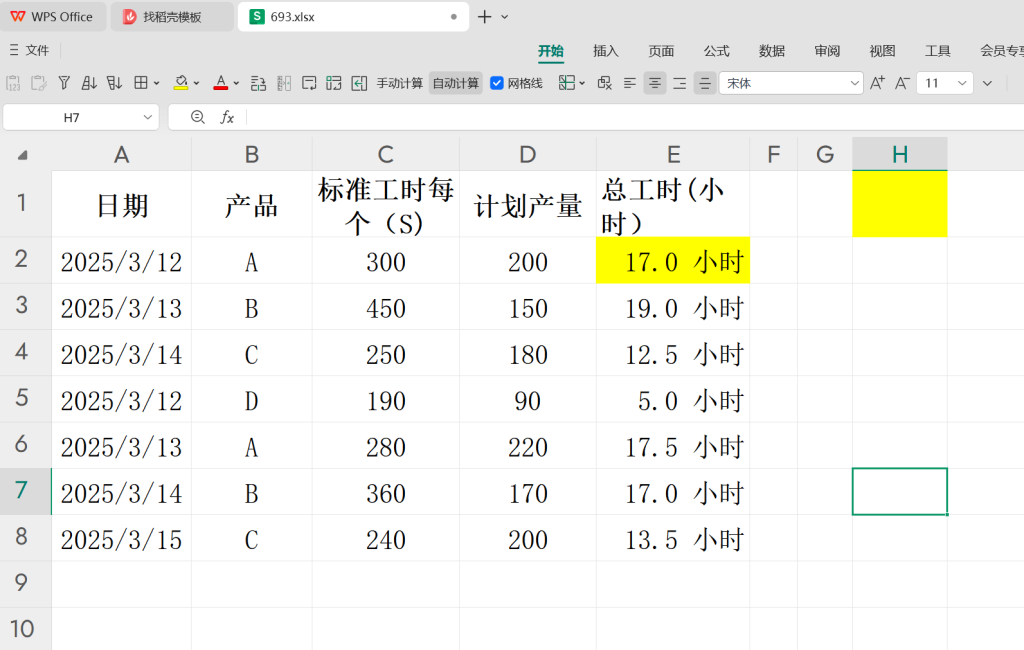The width and height of the screenshot is (1024, 650).
Task: Sort ascending using the toolbar icon
Action: pyautogui.click(x=89, y=83)
